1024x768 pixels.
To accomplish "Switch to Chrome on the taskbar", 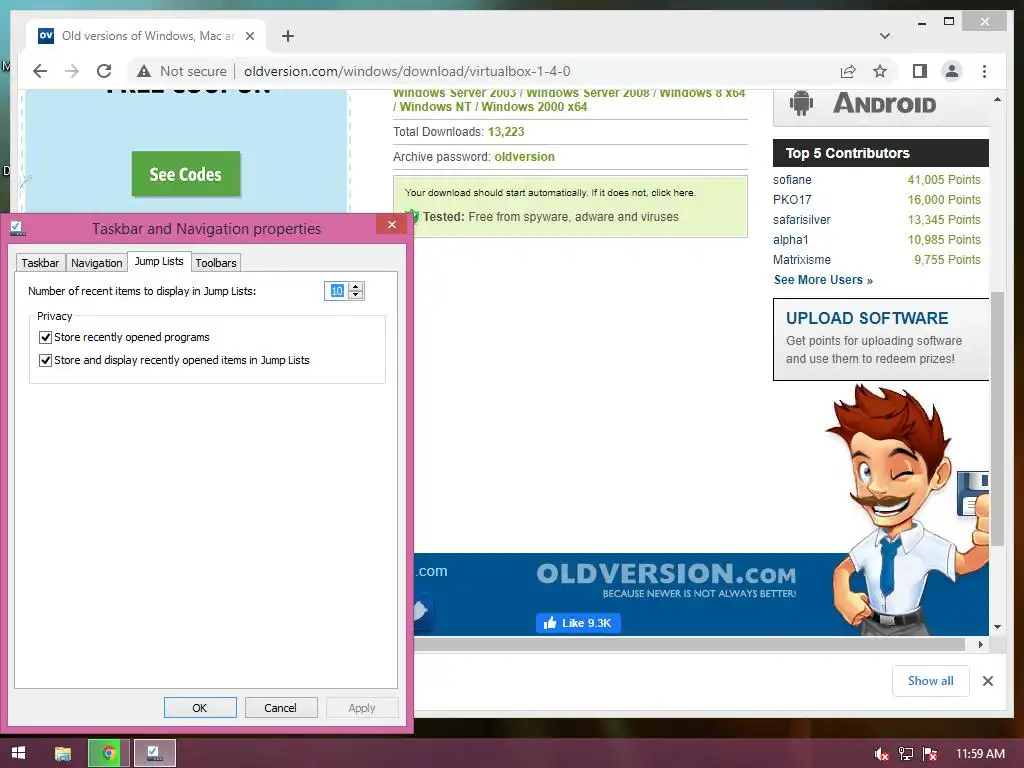I will [108, 753].
